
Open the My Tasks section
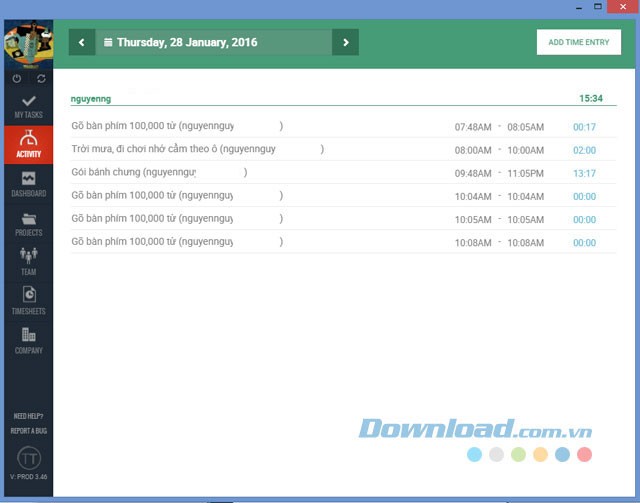click(28, 106)
